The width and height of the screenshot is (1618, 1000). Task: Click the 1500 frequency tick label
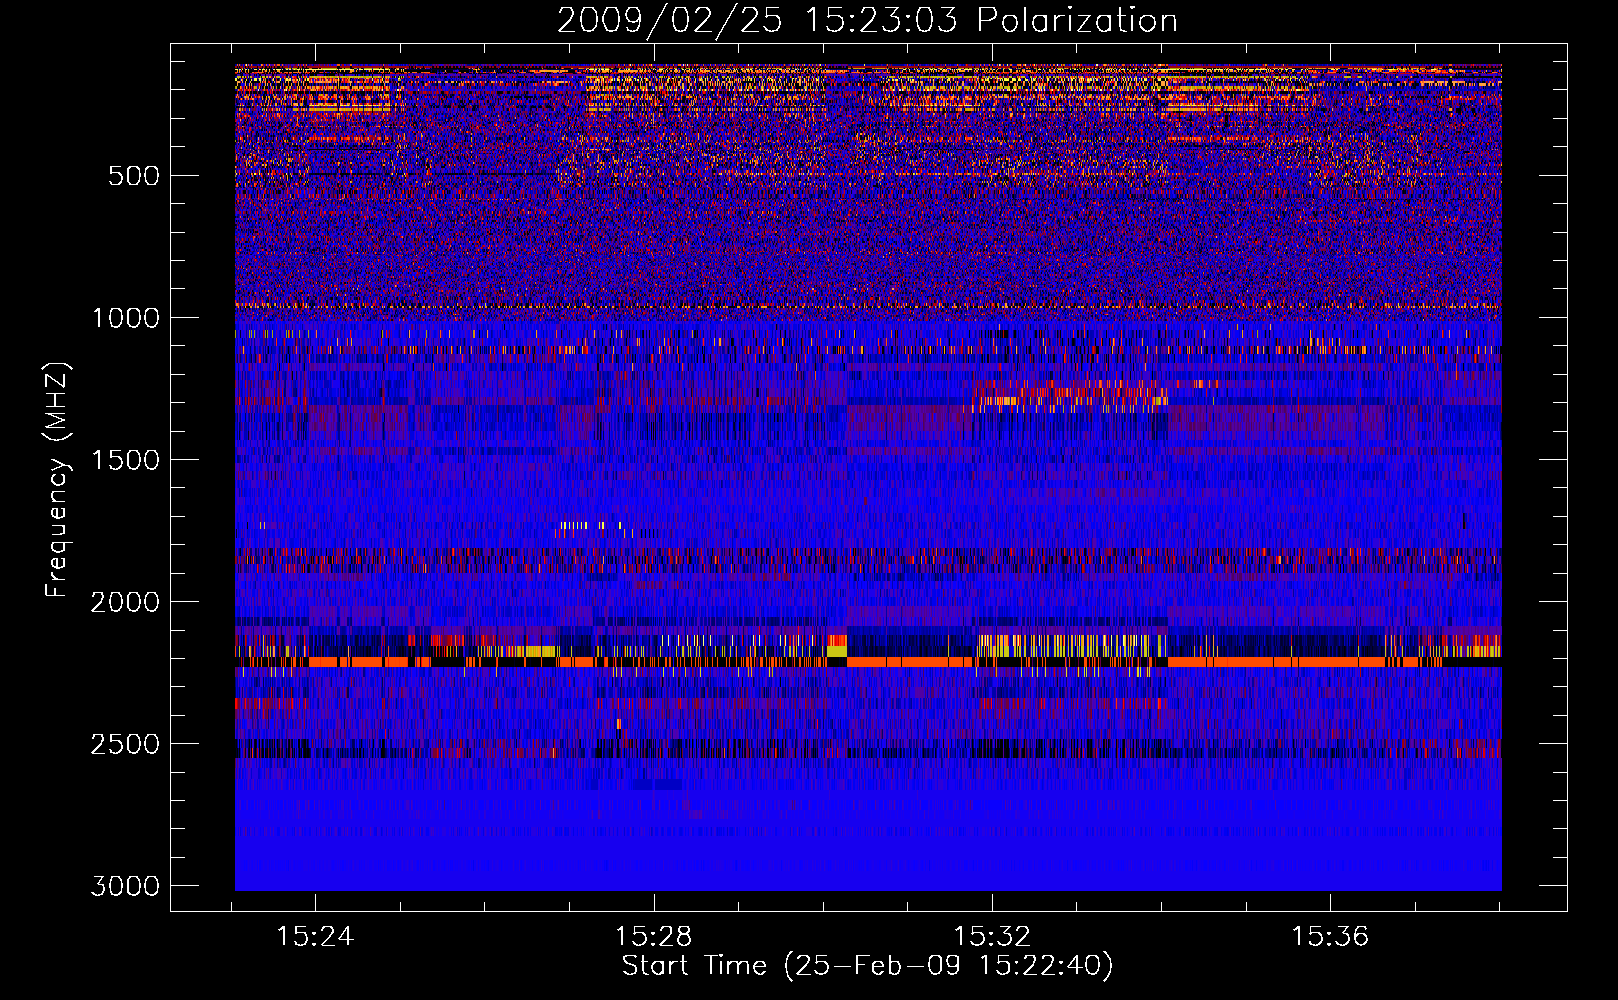tap(125, 460)
